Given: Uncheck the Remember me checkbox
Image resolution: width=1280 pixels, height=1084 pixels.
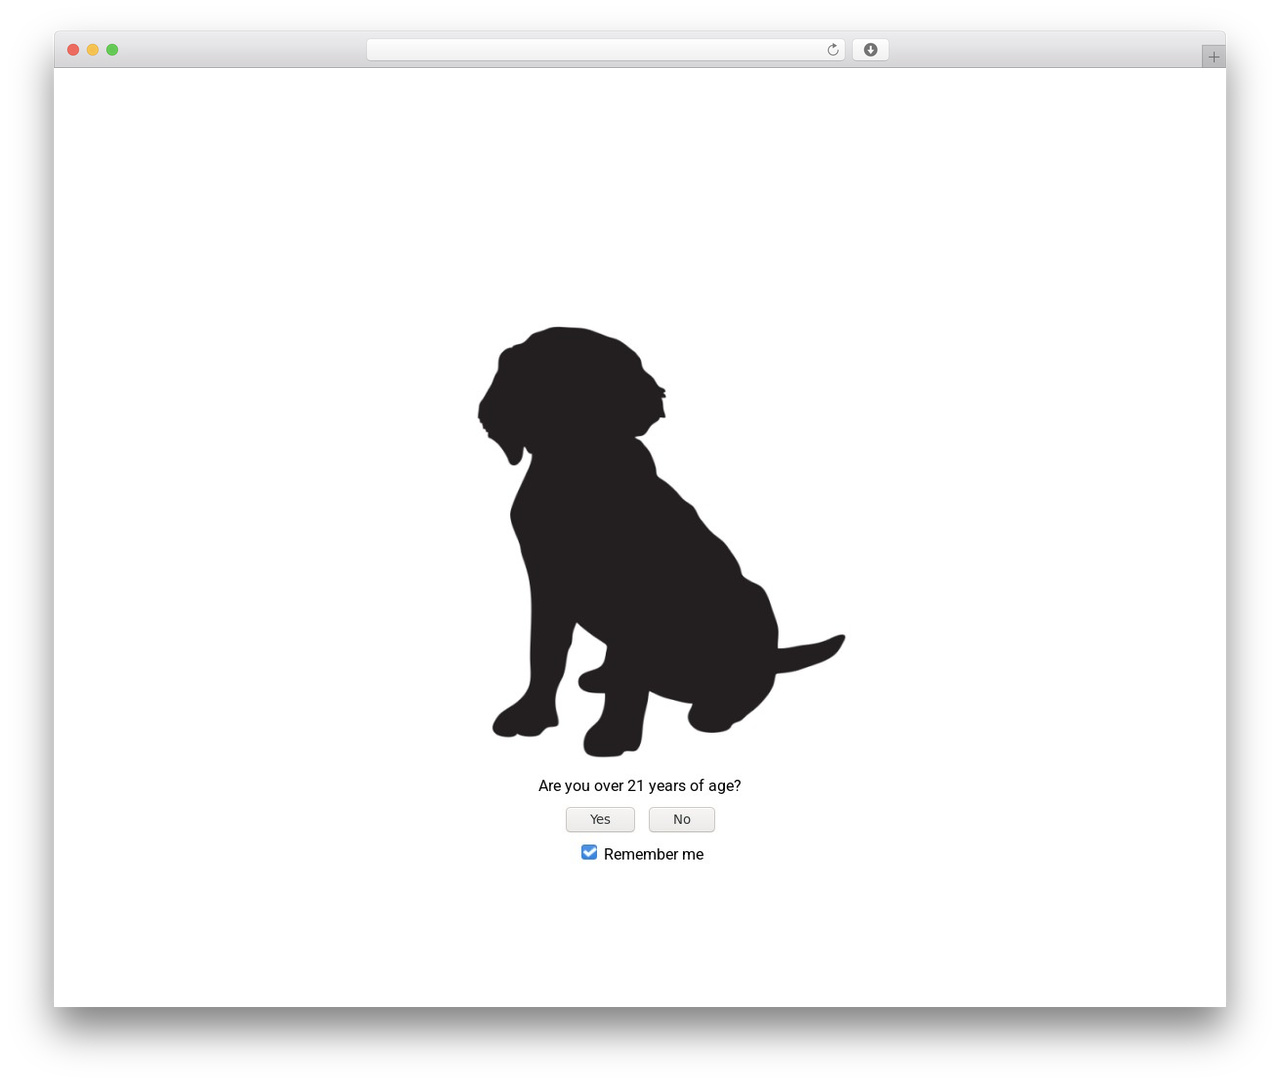Looking at the screenshot, I should tap(589, 852).
